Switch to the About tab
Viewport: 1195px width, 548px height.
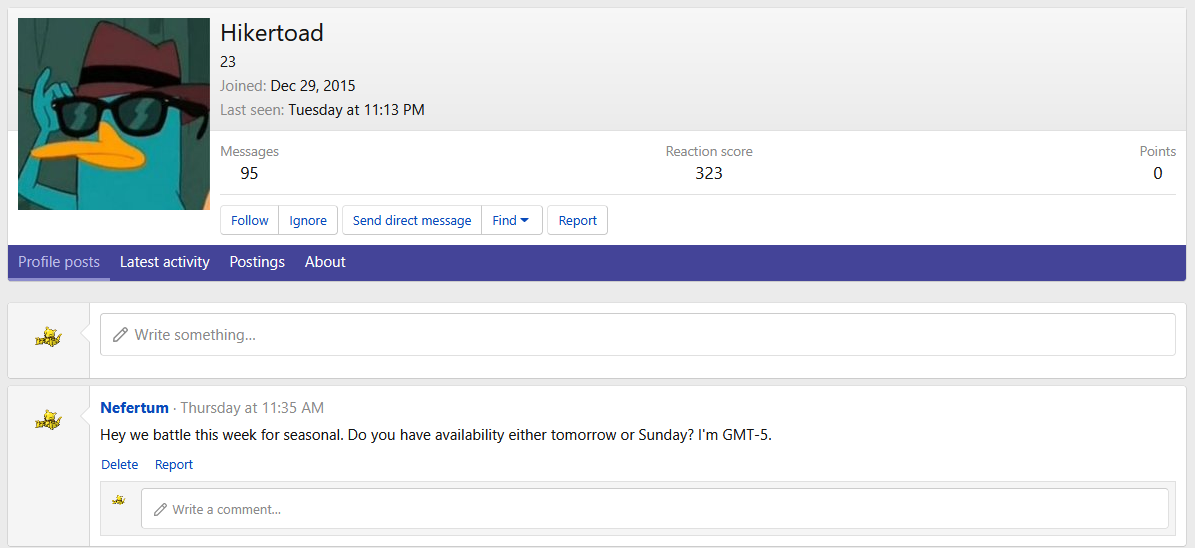tap(325, 262)
